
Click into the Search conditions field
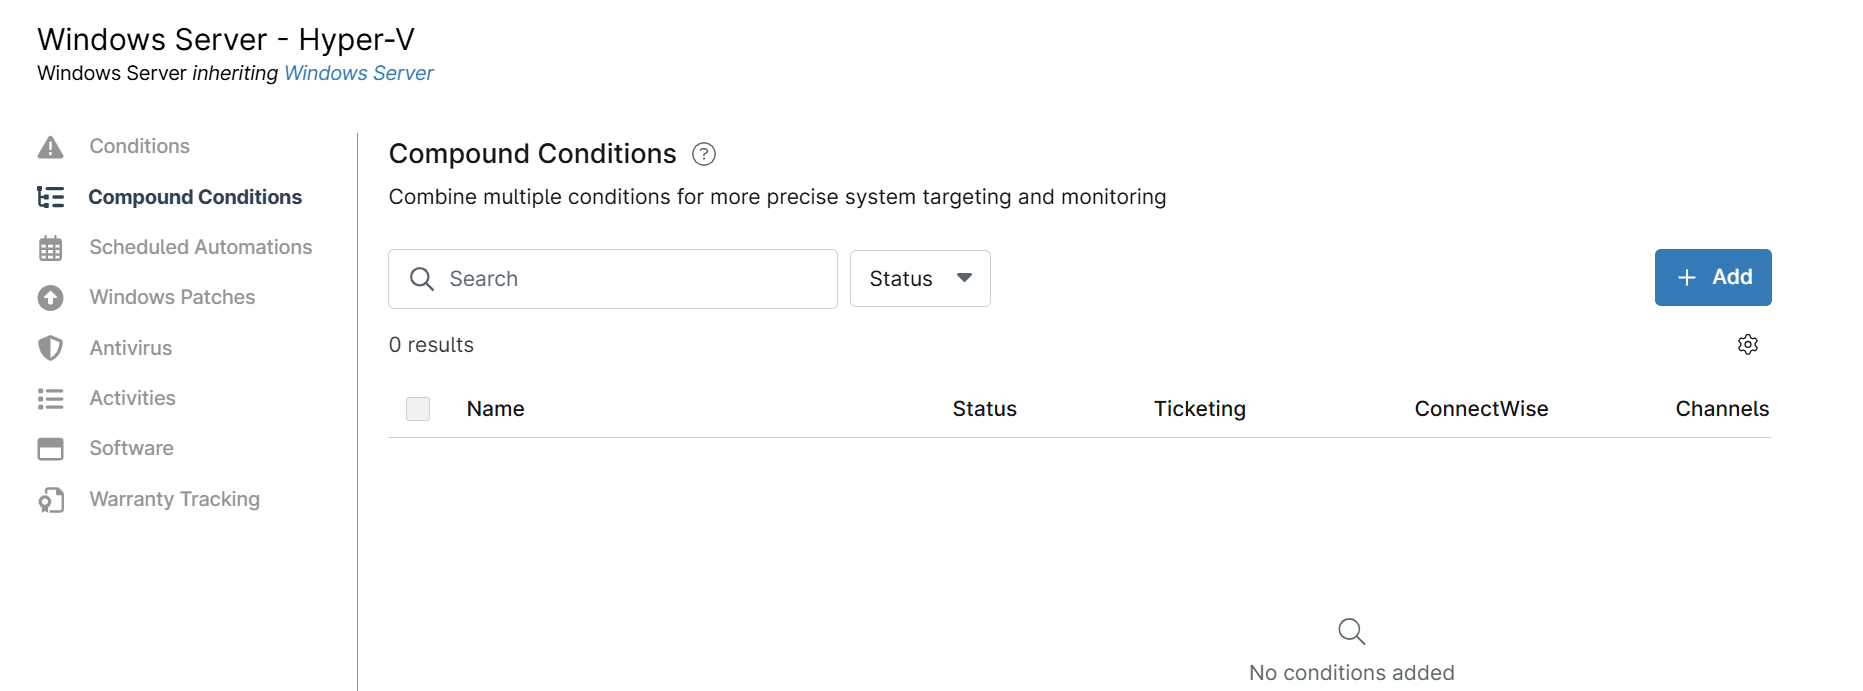613,279
